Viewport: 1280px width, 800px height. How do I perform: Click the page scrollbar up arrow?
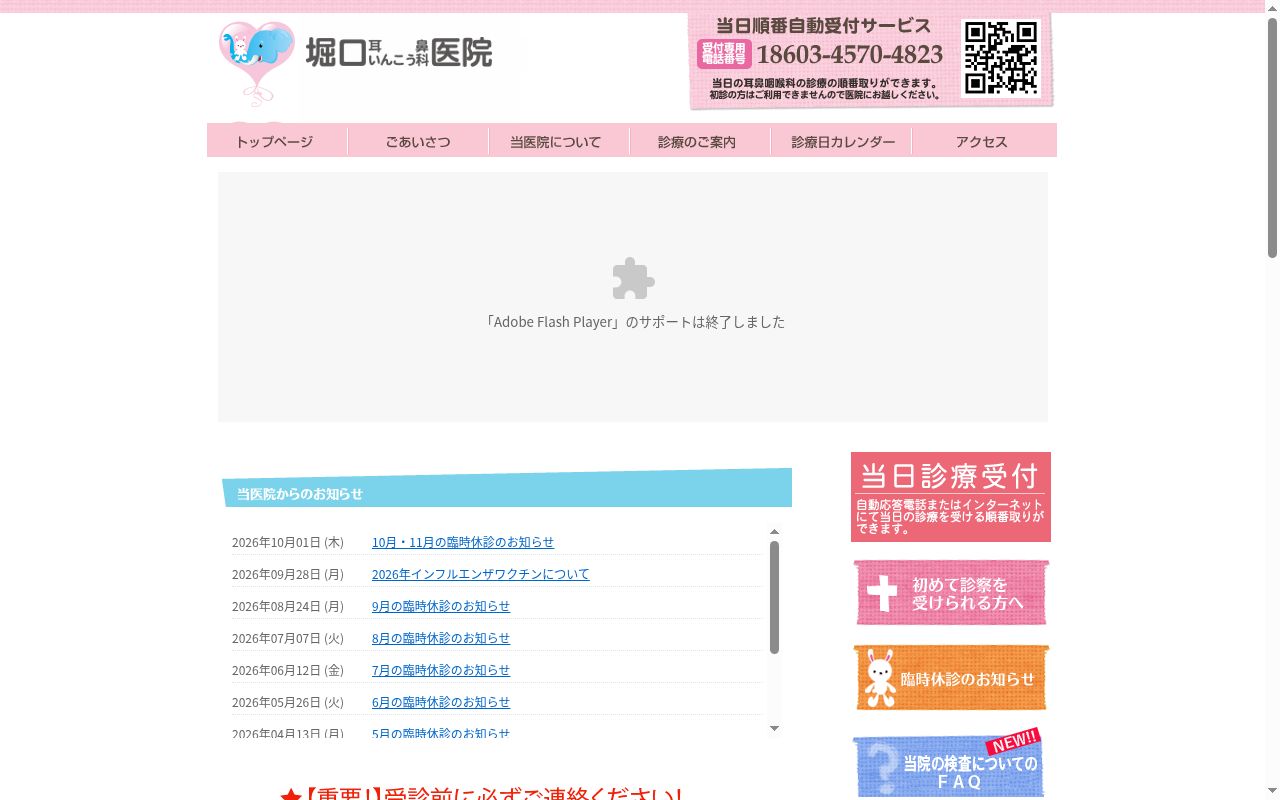(x=1272, y=6)
